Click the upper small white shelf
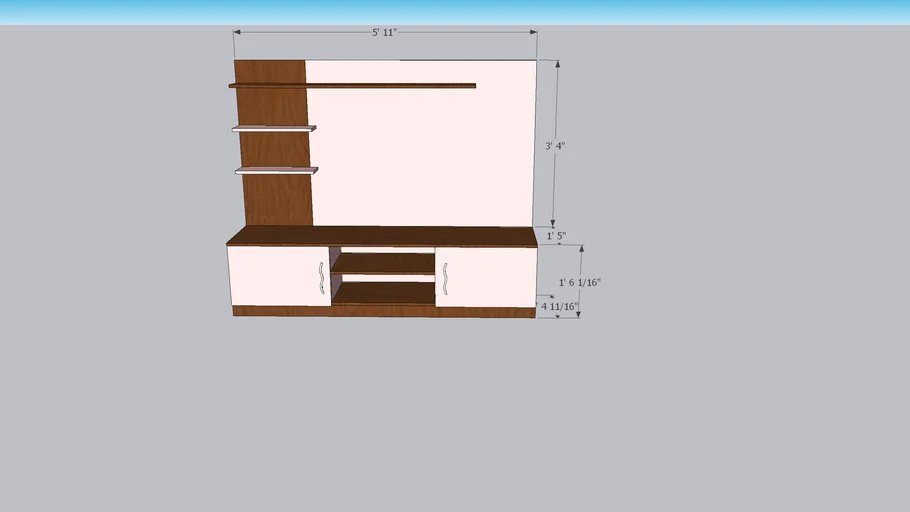The image size is (910, 512). [274, 128]
